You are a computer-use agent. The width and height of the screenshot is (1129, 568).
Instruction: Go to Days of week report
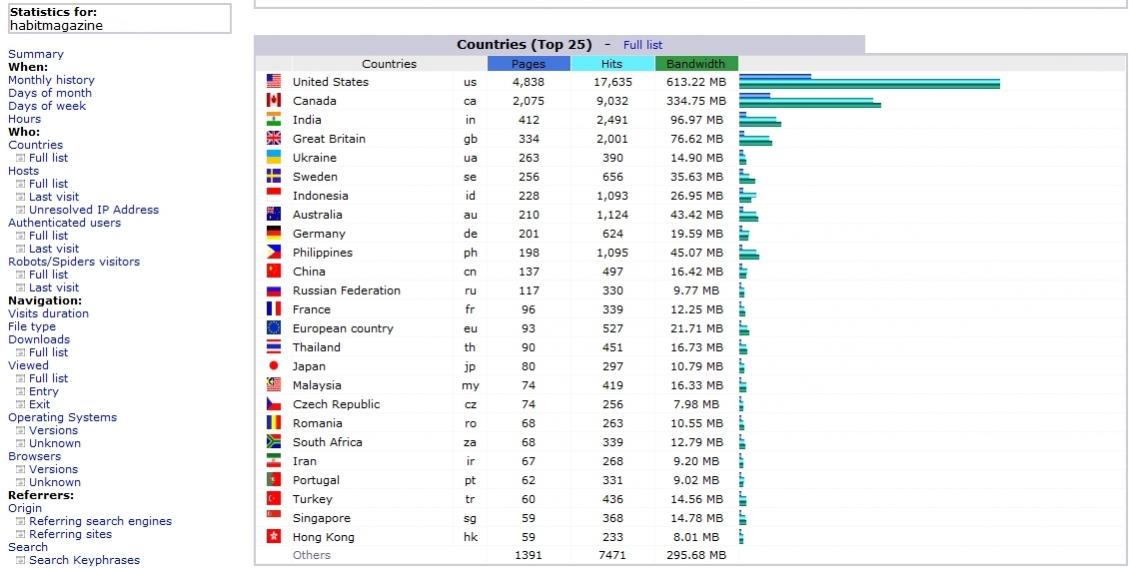(x=47, y=106)
